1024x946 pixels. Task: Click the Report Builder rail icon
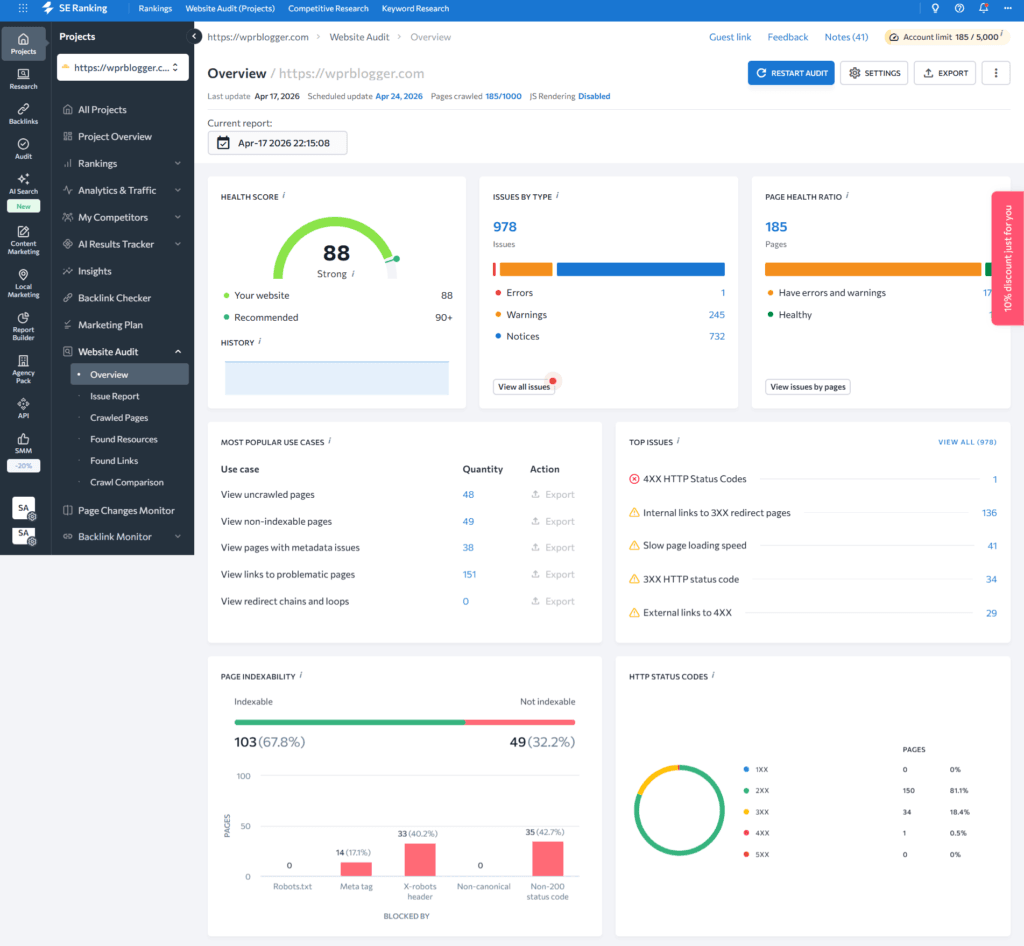pos(23,326)
